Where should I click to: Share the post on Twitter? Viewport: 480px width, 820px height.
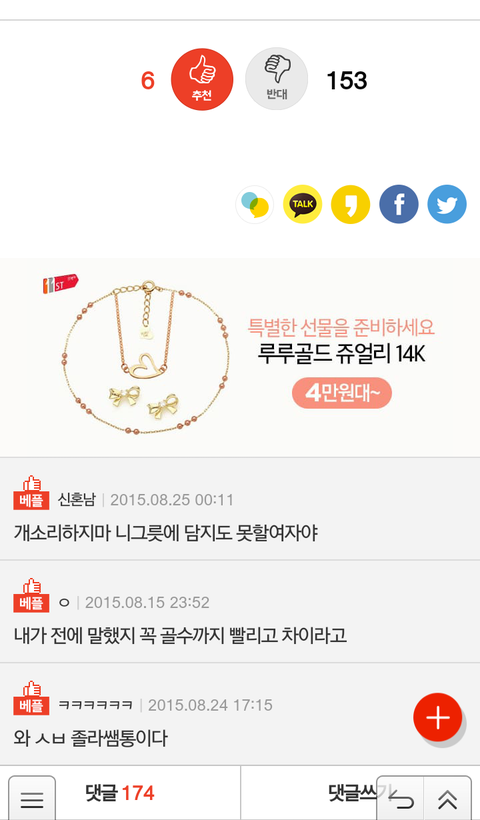447,204
